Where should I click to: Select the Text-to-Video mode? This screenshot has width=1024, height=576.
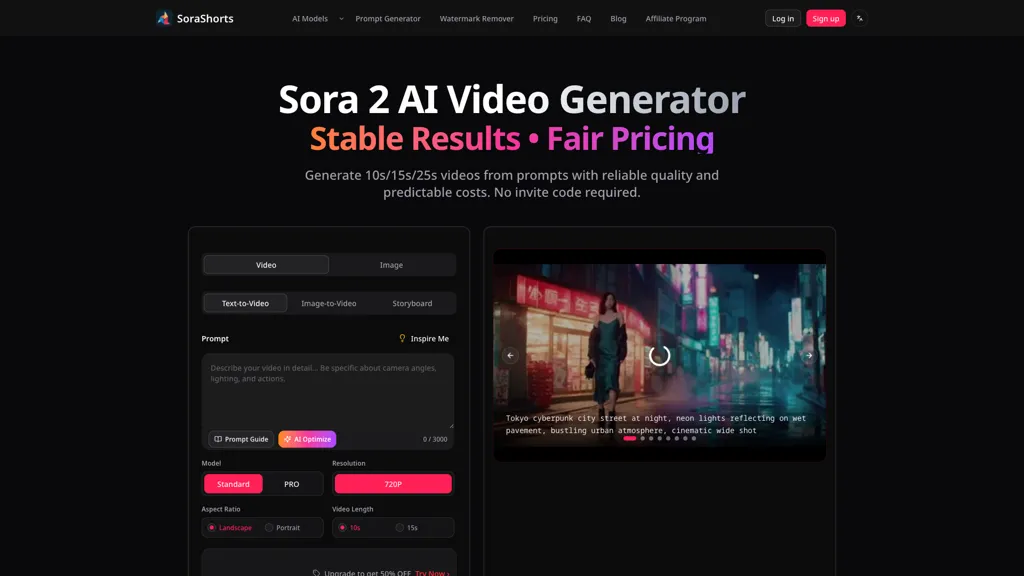tap(245, 303)
